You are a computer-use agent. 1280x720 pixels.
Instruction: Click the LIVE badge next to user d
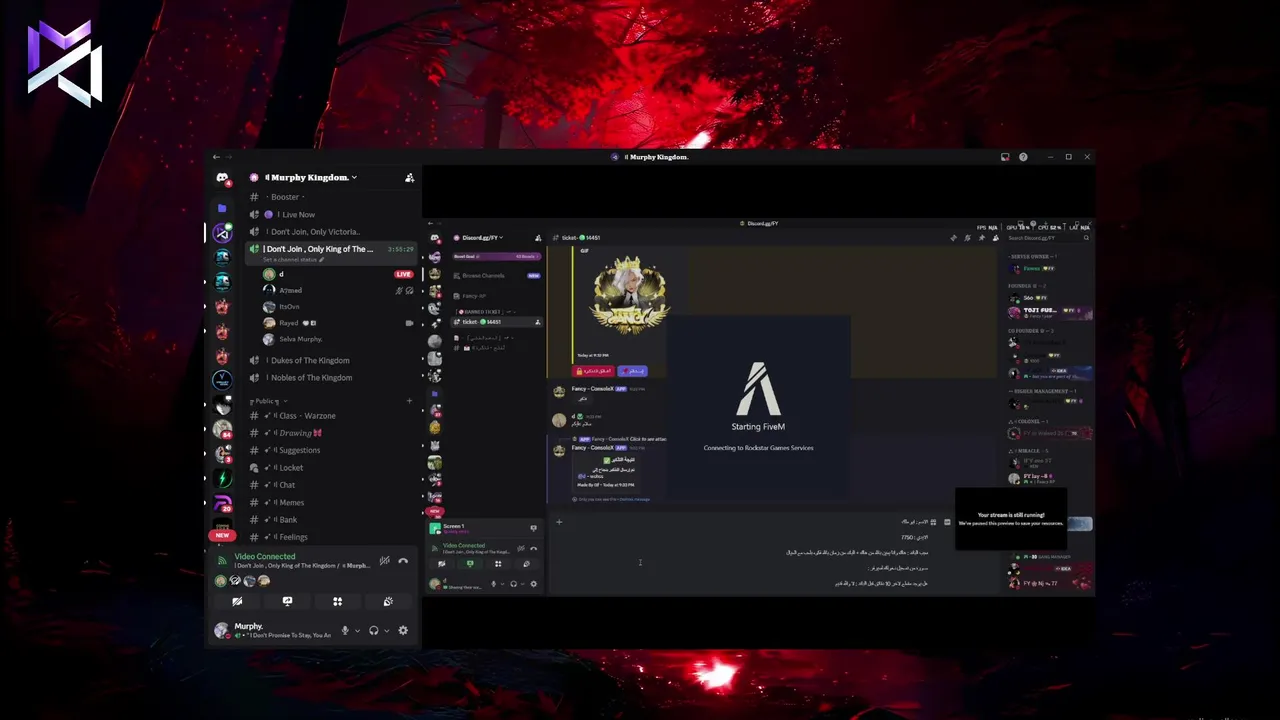403,274
